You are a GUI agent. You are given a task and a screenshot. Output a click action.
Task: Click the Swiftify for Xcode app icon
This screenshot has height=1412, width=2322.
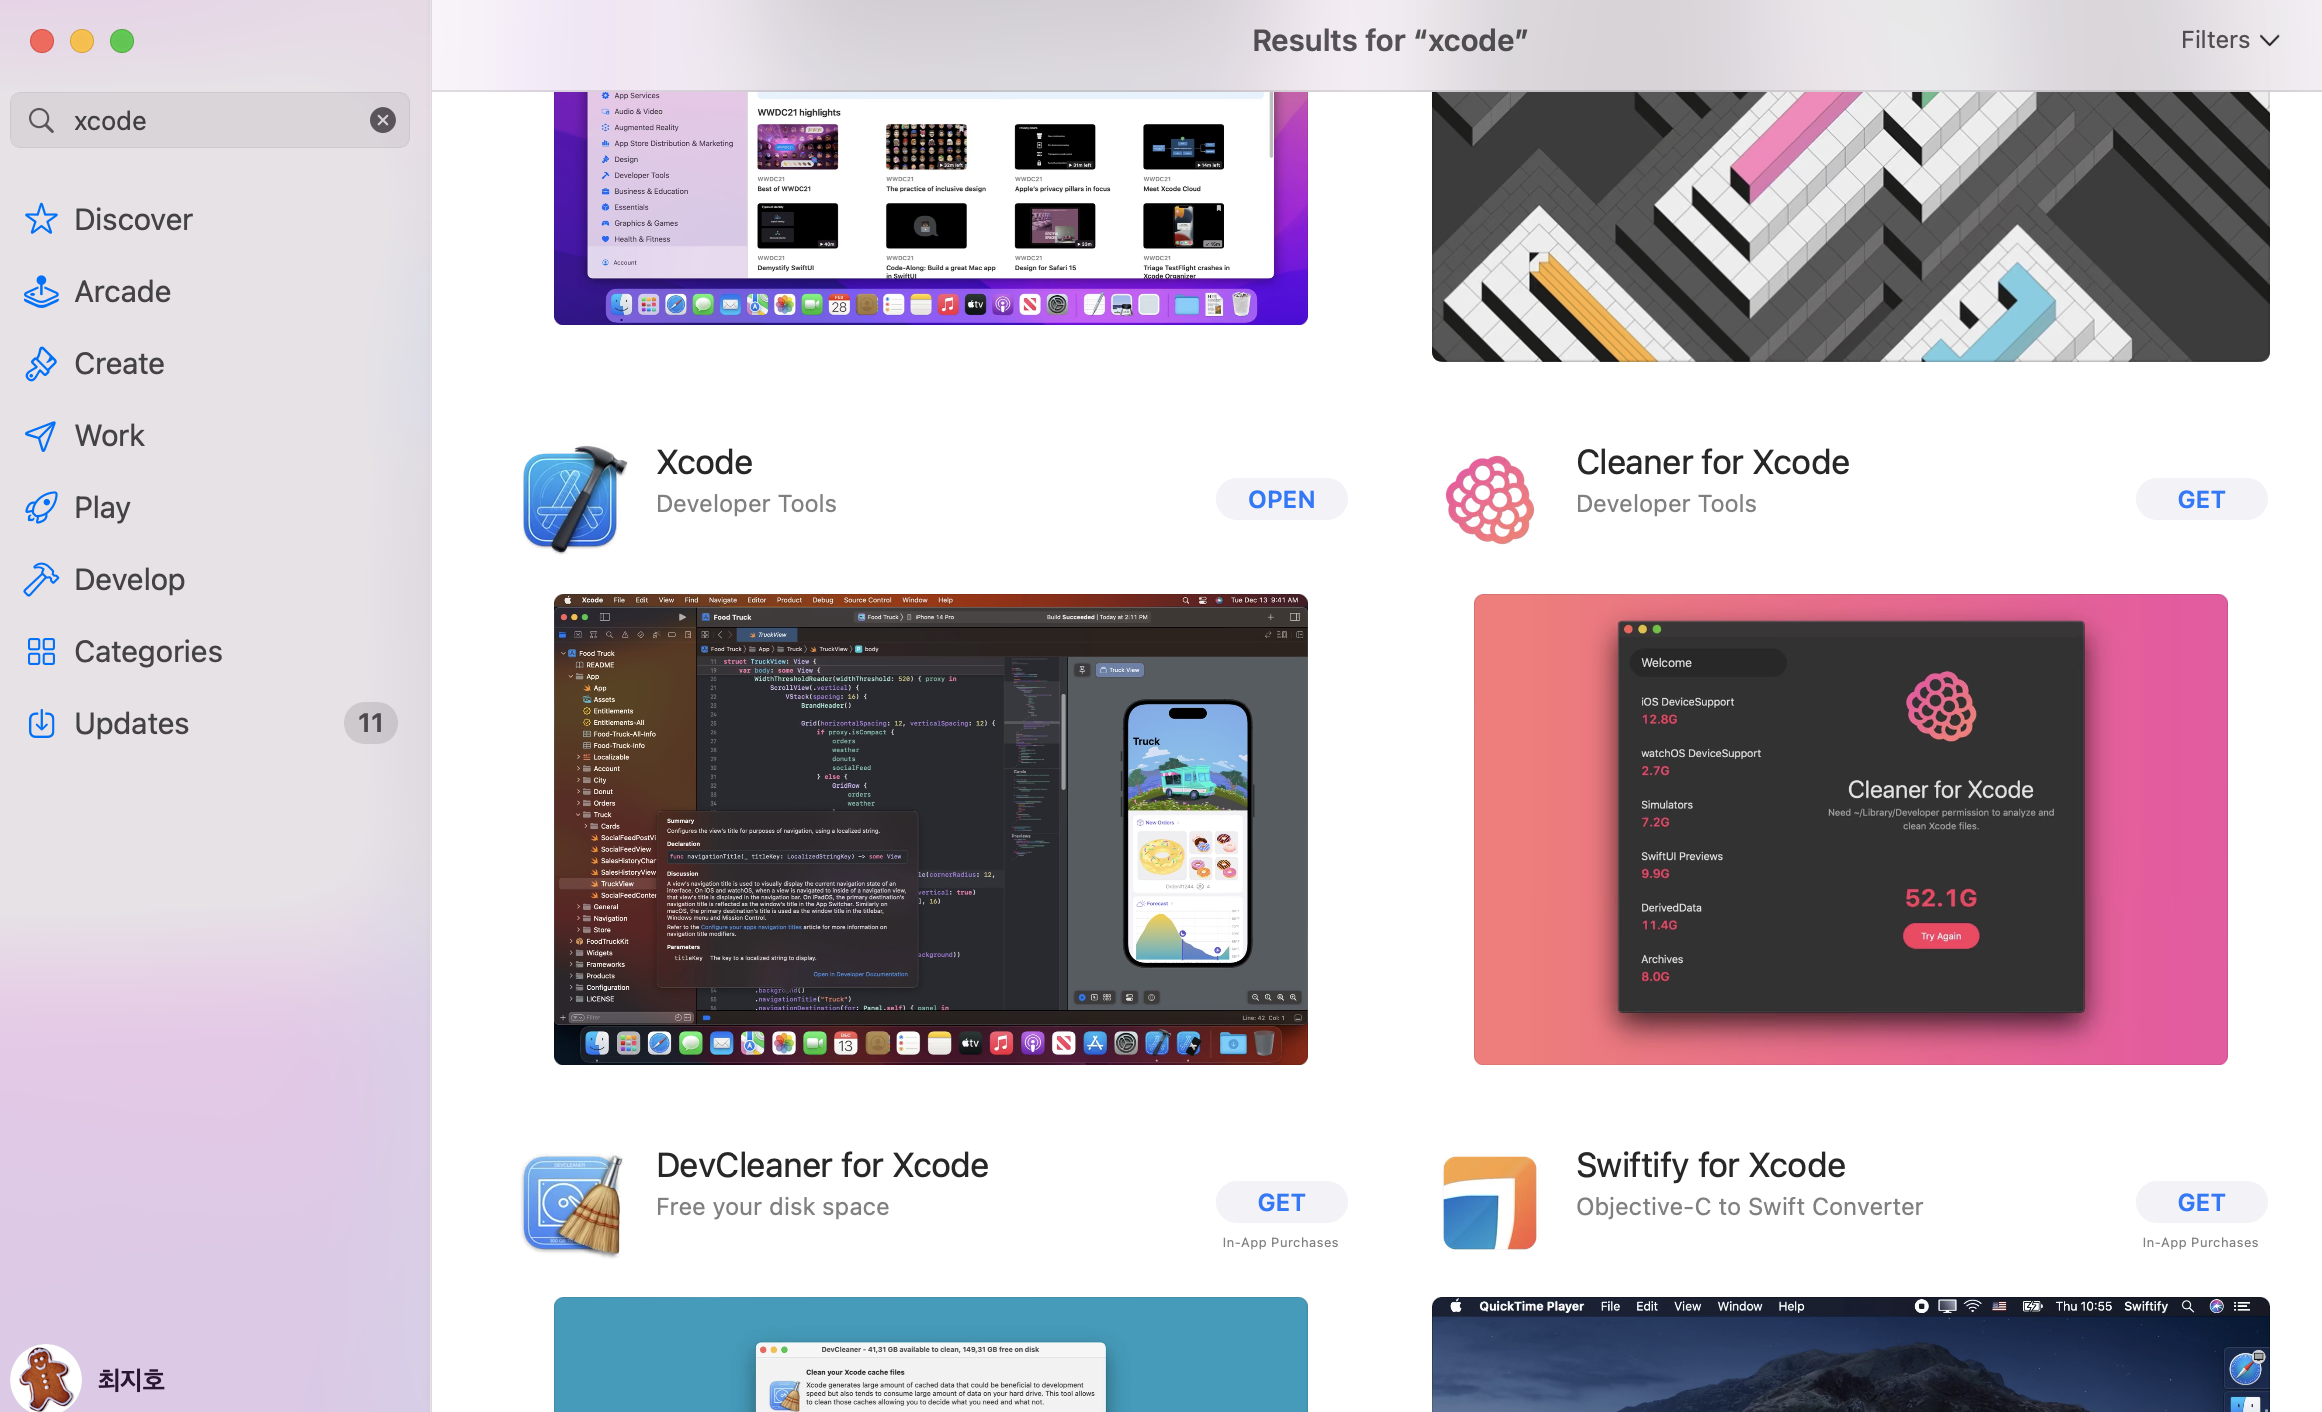tap(1489, 1202)
